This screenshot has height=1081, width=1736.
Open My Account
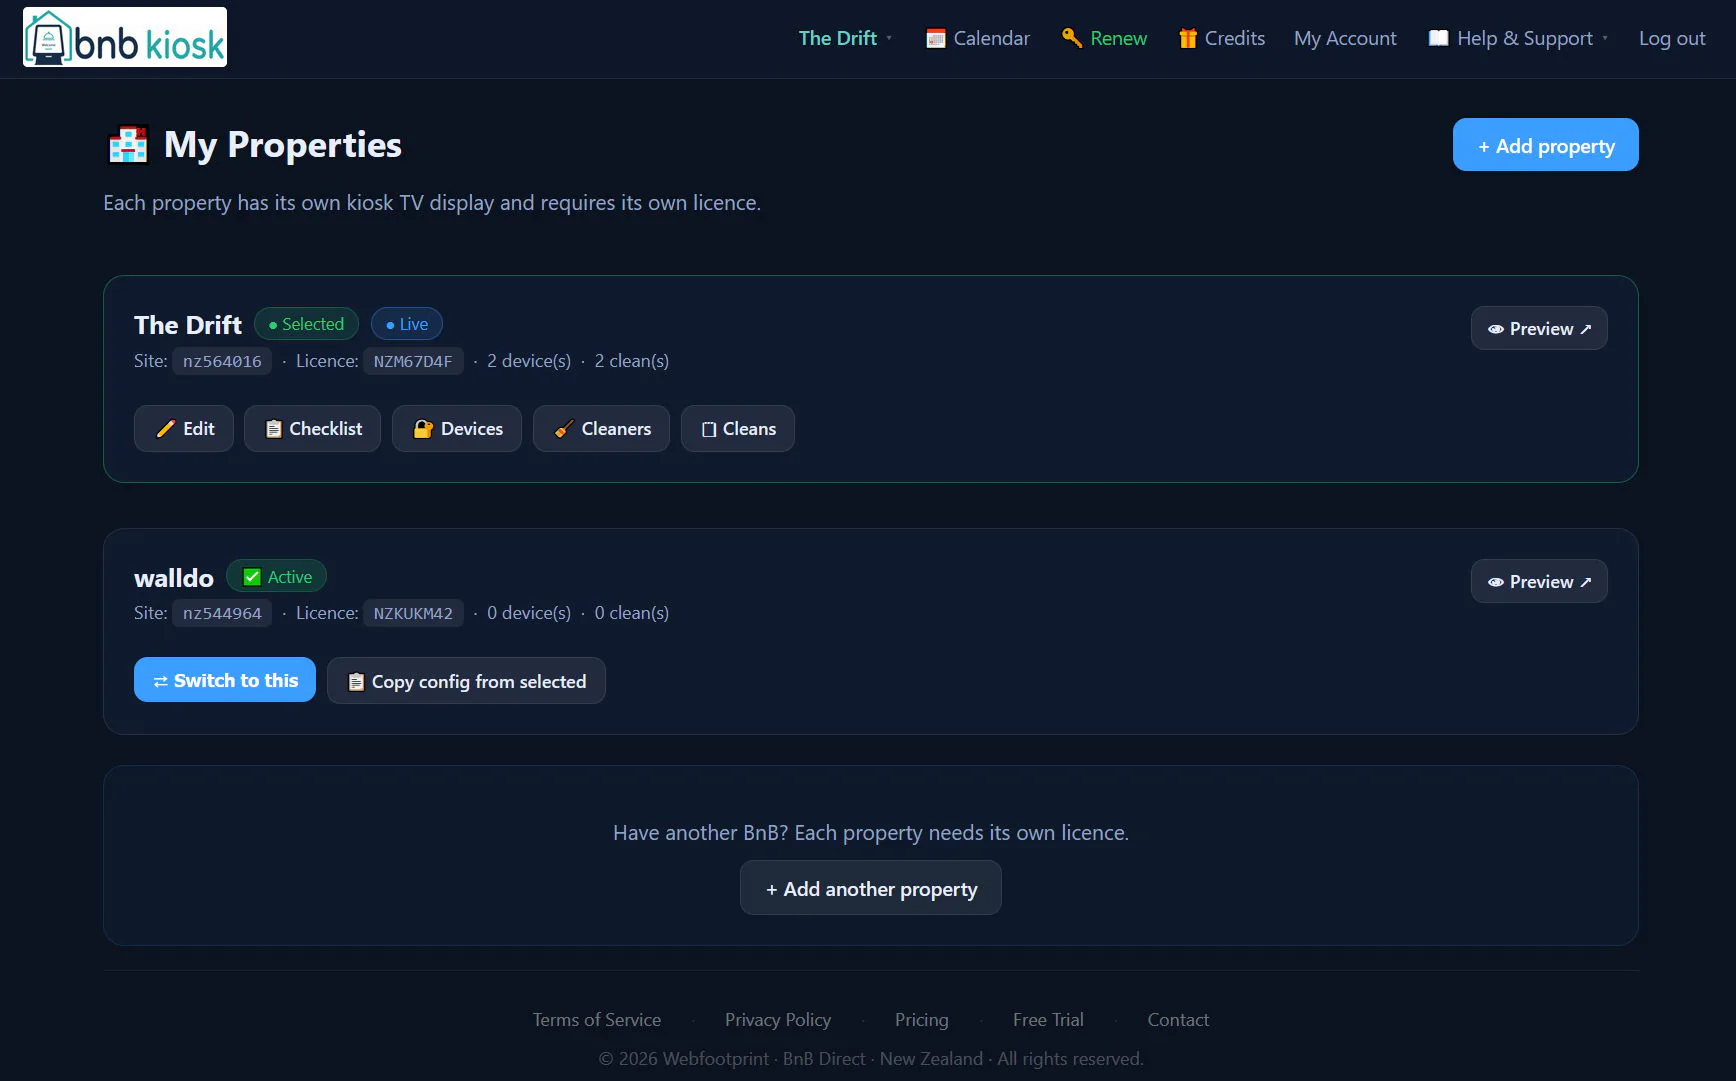(x=1345, y=38)
